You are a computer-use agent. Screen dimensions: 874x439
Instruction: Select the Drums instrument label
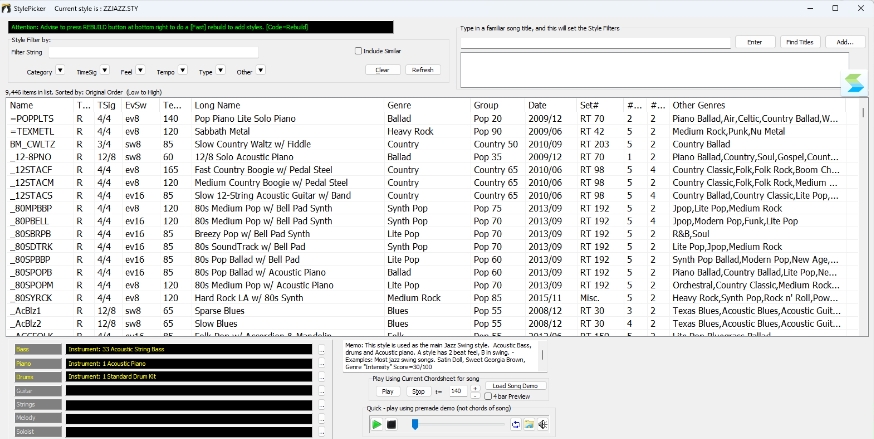[x=38, y=377]
